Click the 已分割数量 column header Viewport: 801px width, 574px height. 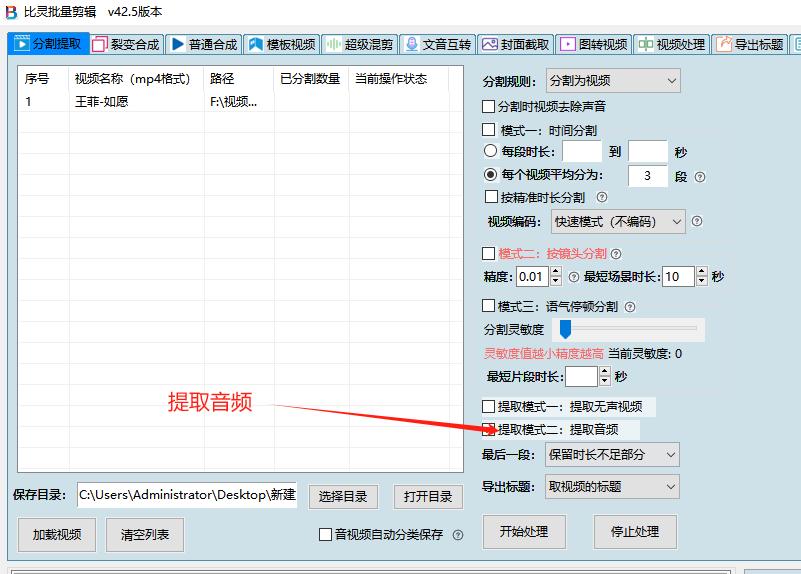point(310,79)
